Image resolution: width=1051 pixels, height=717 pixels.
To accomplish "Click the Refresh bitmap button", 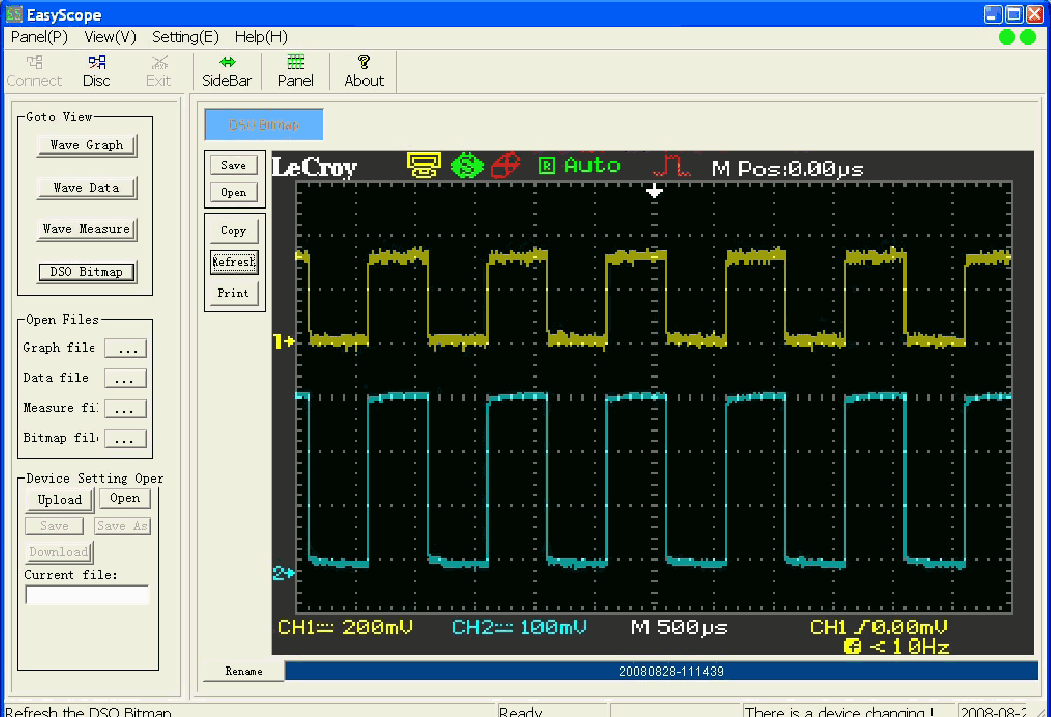I will (x=234, y=261).
